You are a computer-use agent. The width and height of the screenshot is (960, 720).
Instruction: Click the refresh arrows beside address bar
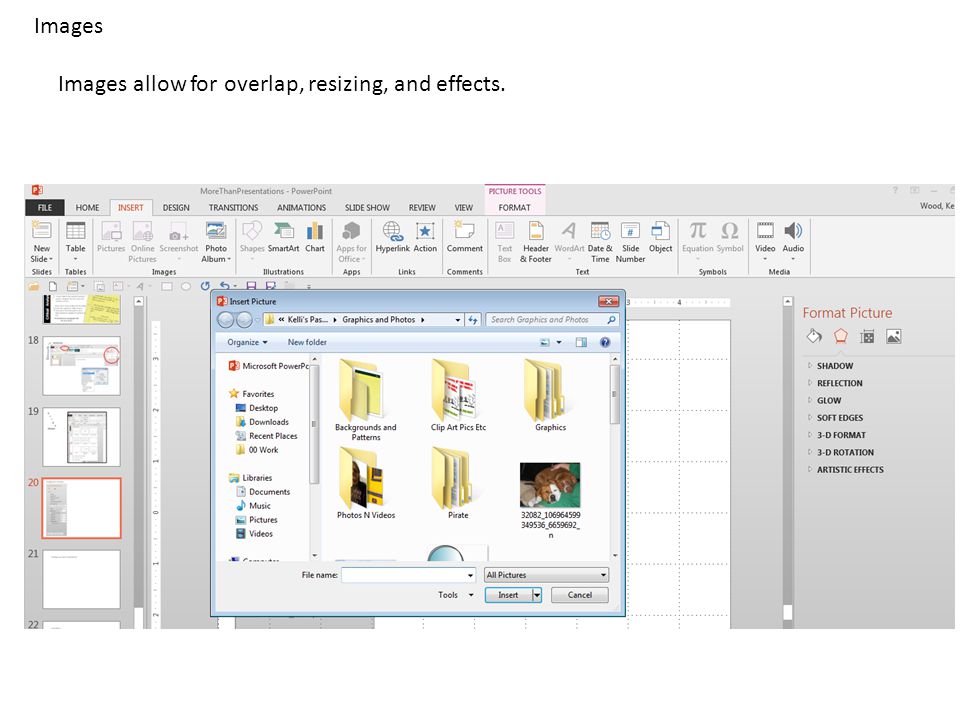pyautogui.click(x=473, y=320)
